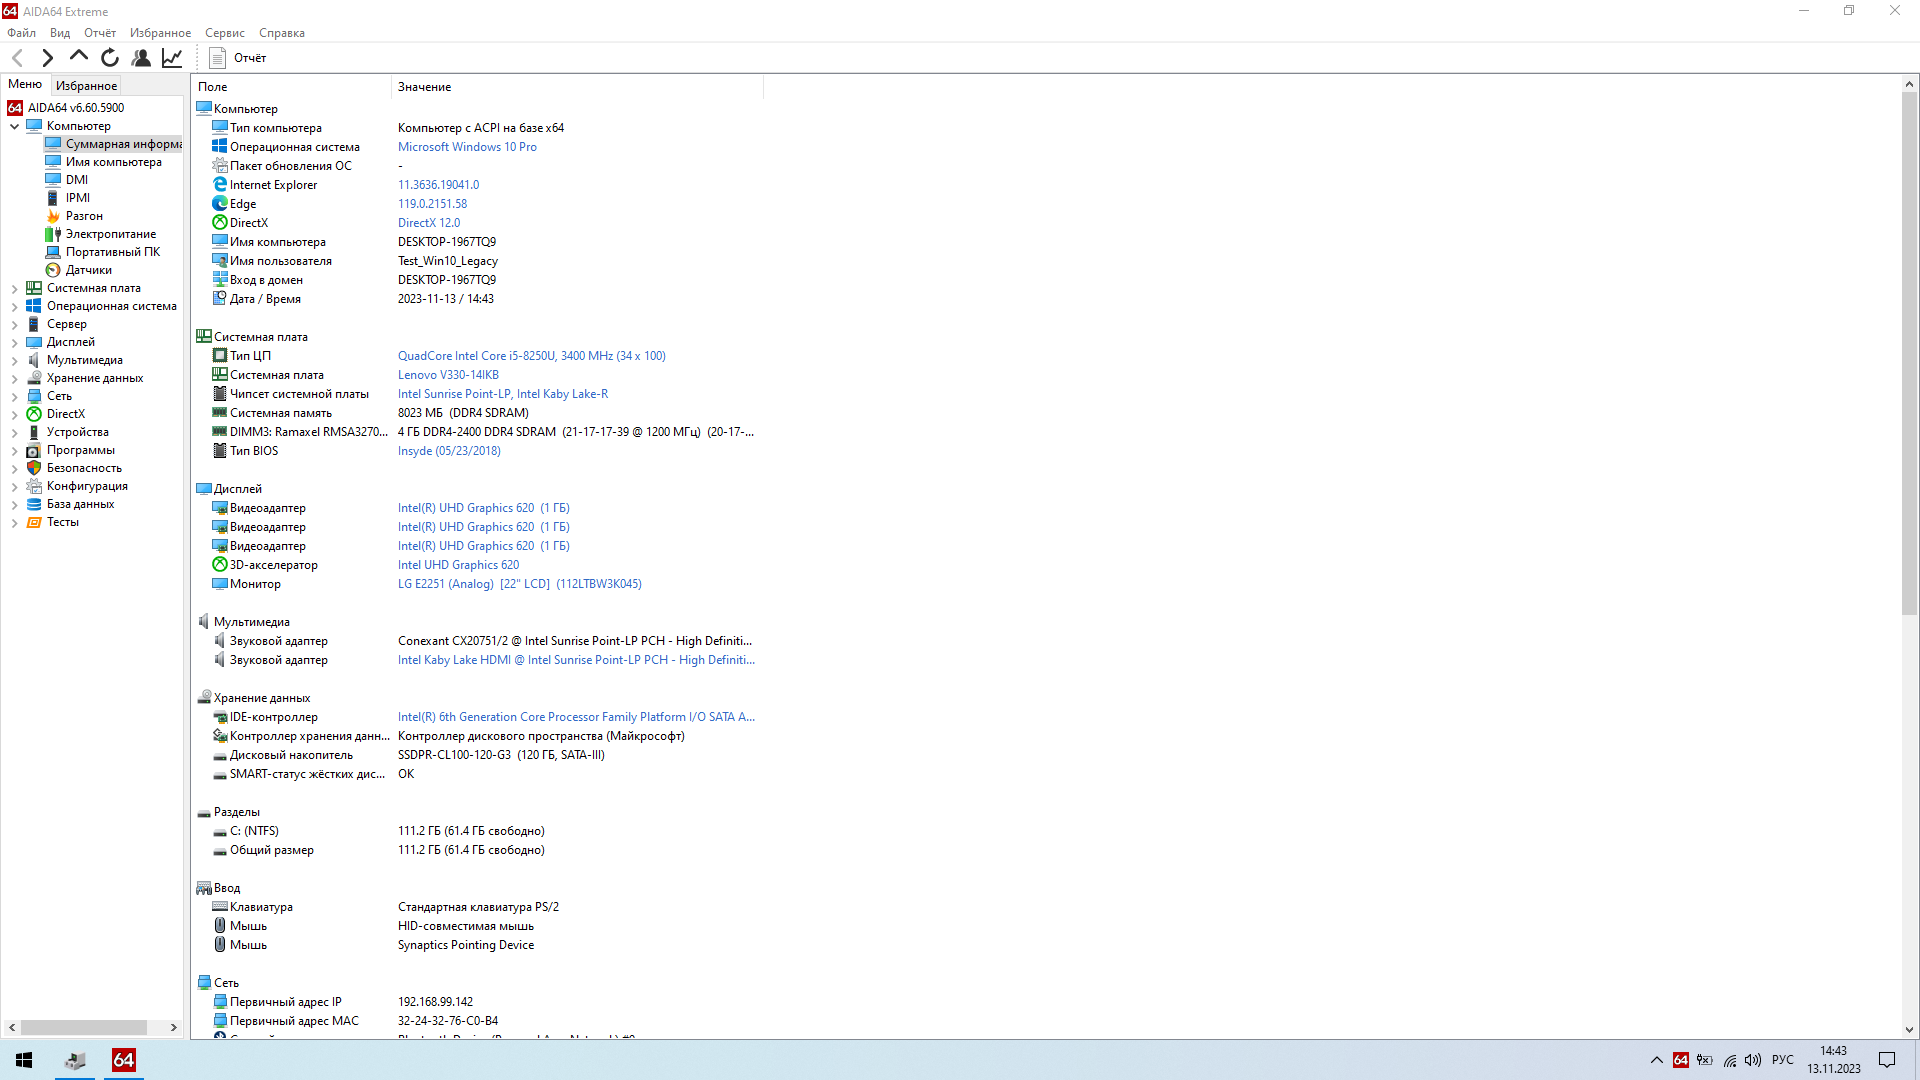Open the LG E2251 monitor link
1920x1080 pixels.
[x=519, y=584]
